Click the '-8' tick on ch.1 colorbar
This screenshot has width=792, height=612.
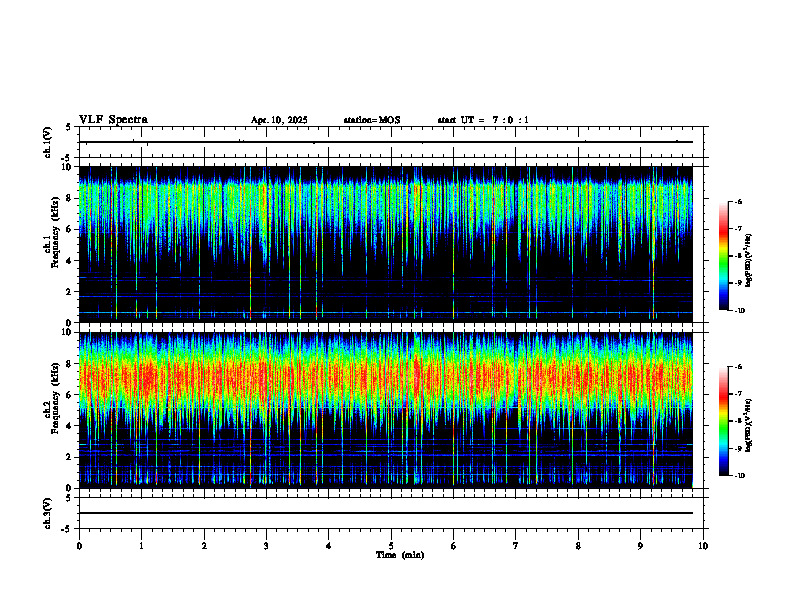click(738, 256)
